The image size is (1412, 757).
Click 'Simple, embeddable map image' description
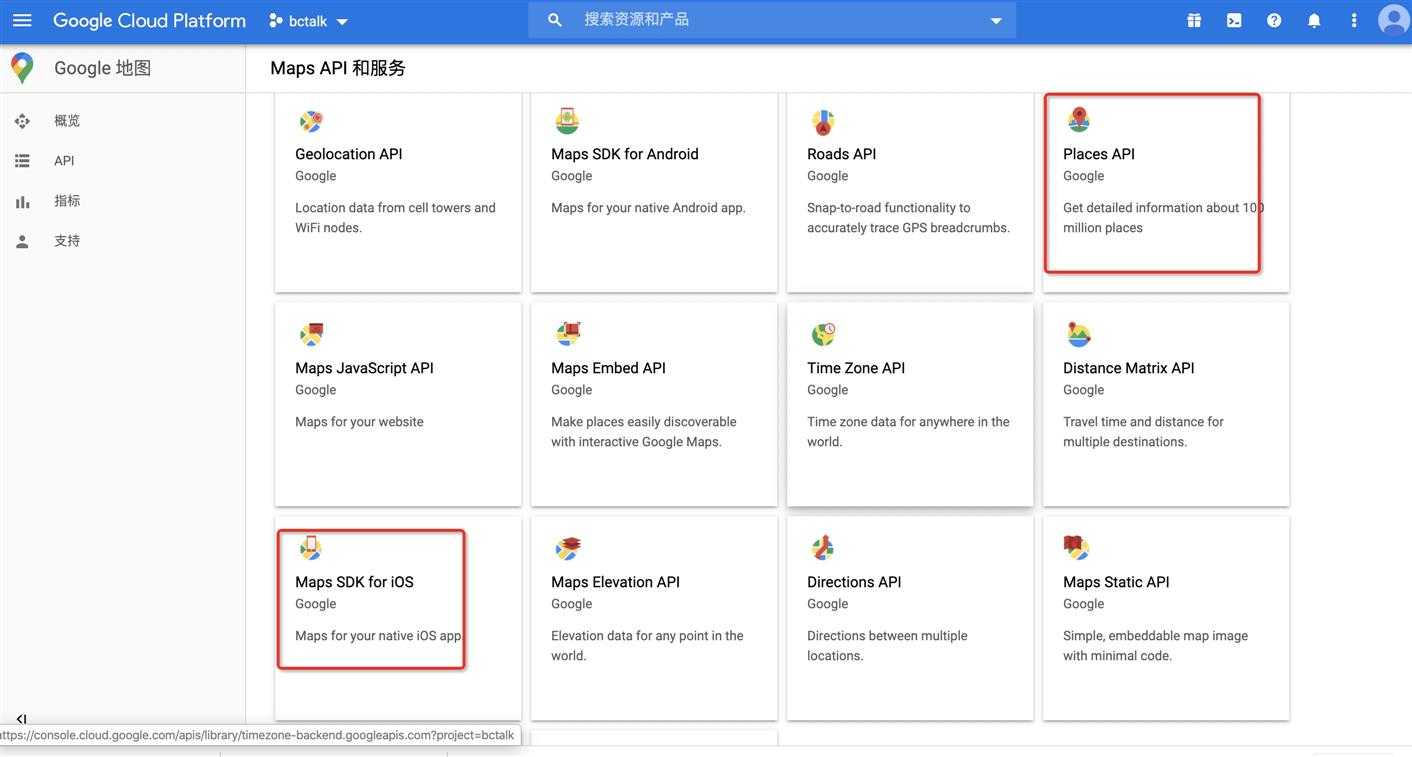(1155, 646)
